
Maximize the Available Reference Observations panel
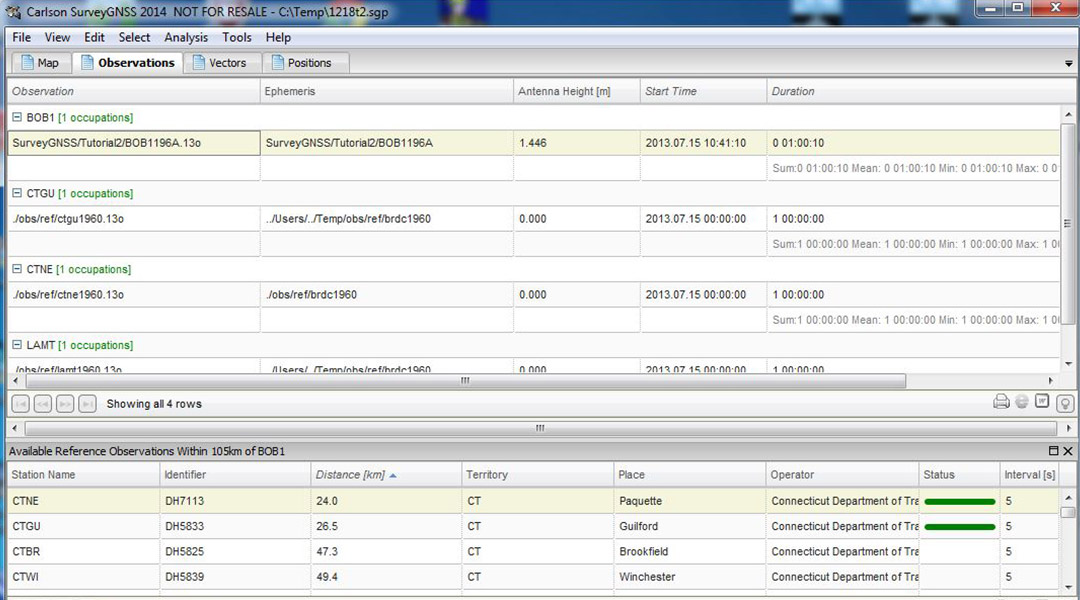point(1053,452)
